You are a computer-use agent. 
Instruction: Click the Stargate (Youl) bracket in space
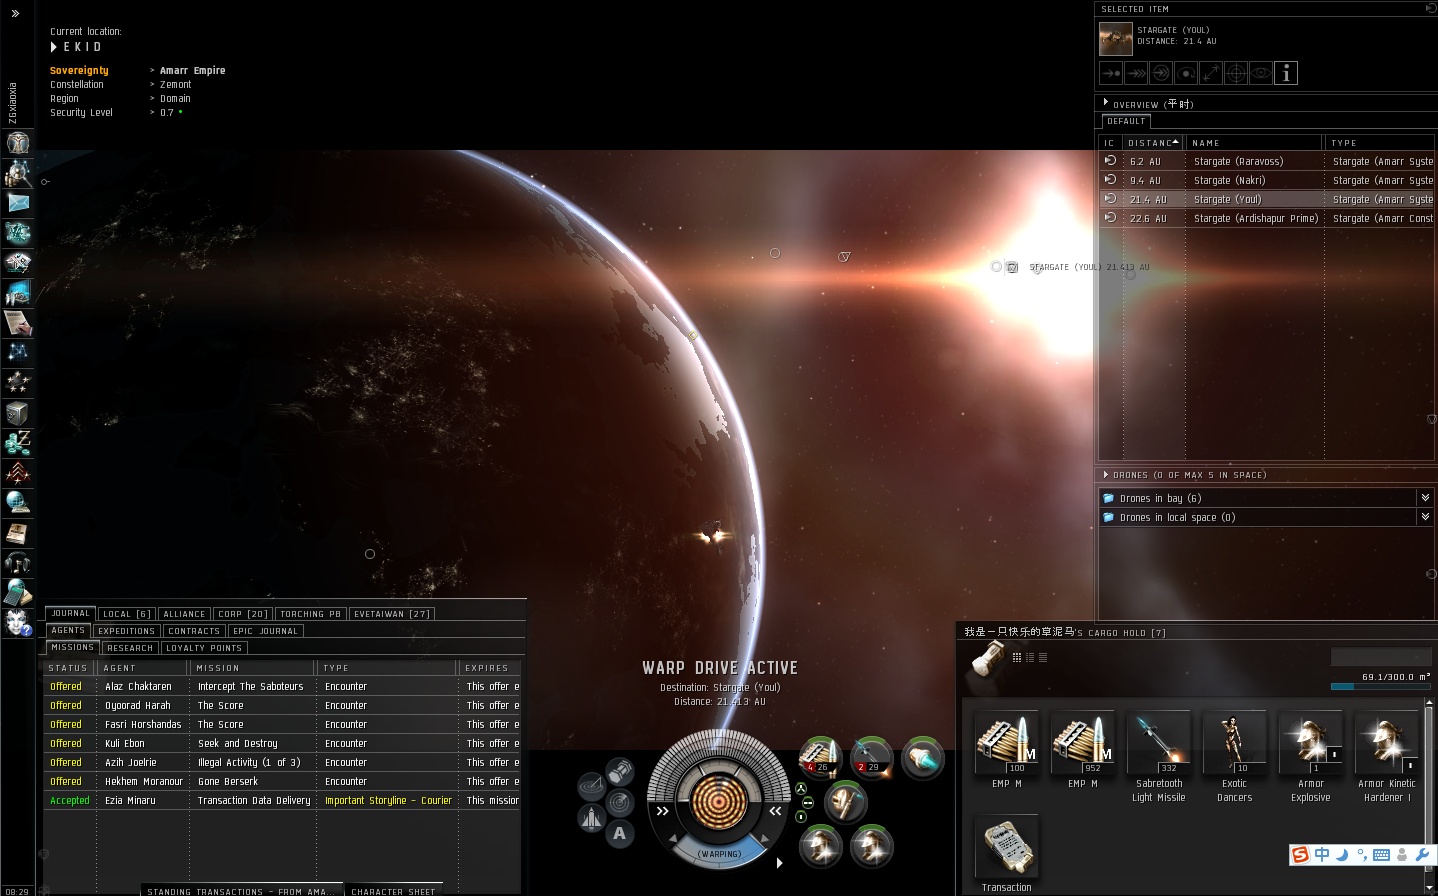1012,267
